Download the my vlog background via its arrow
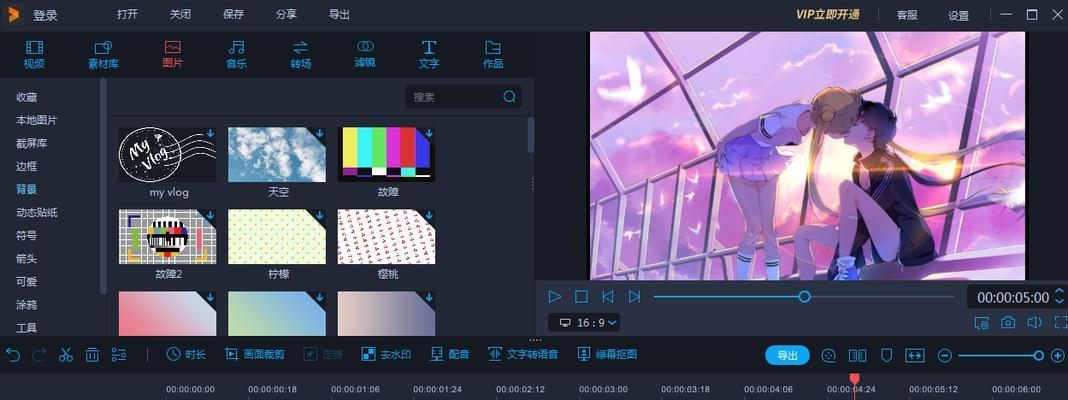 pyautogui.click(x=210, y=134)
